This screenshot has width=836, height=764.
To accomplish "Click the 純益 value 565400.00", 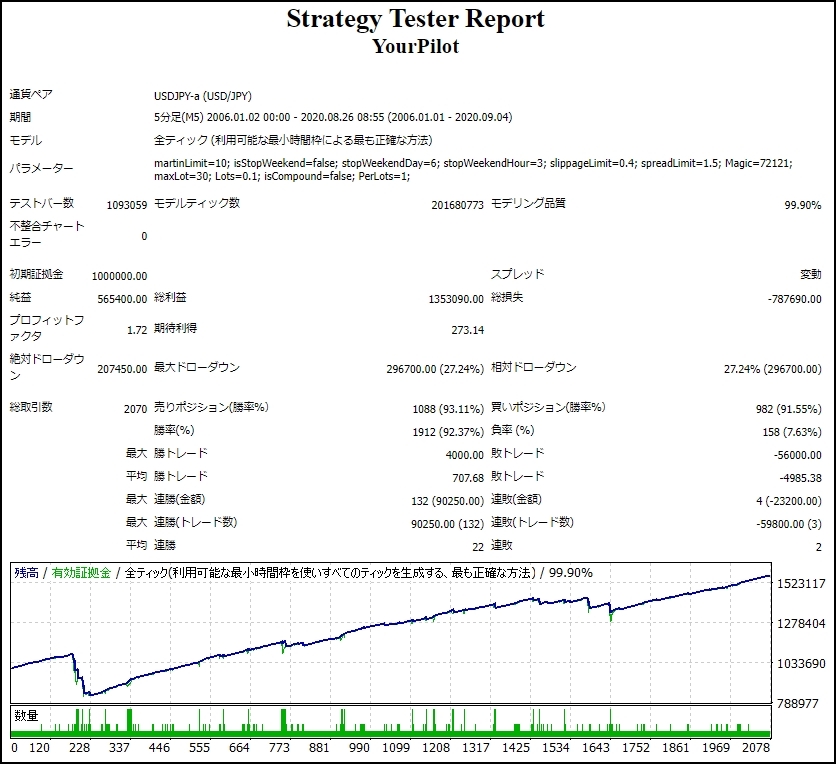I will 121,298.
